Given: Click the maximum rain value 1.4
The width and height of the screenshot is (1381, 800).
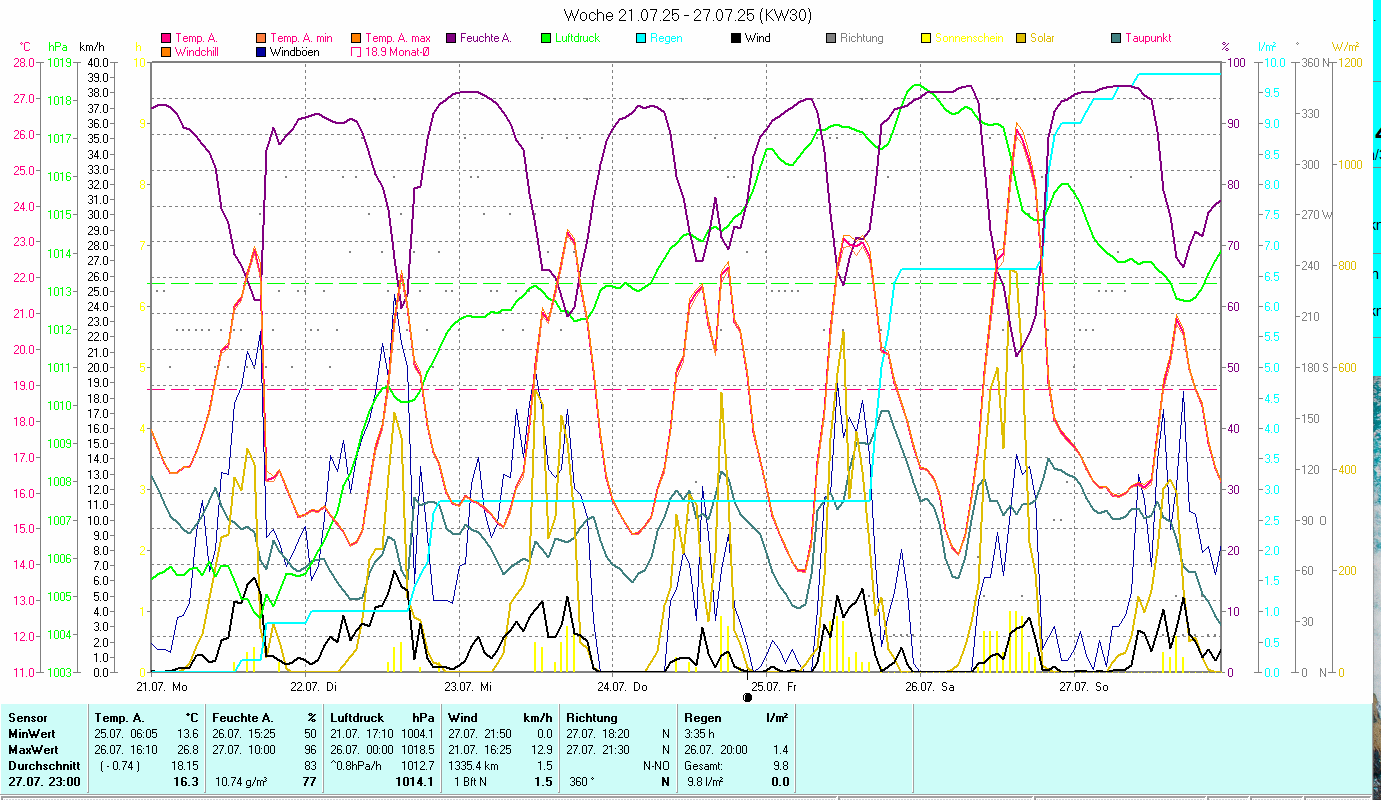Looking at the screenshot, I should coord(780,750).
